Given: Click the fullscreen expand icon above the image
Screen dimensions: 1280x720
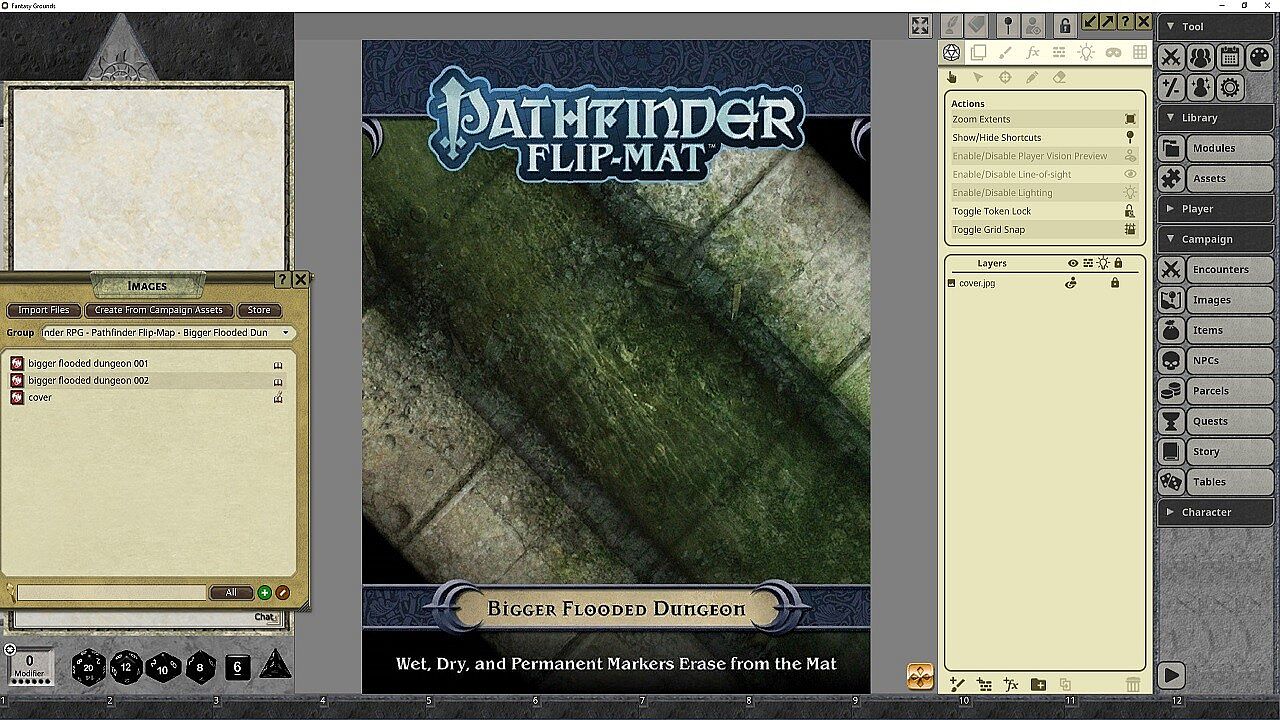Looking at the screenshot, I should (x=920, y=26).
